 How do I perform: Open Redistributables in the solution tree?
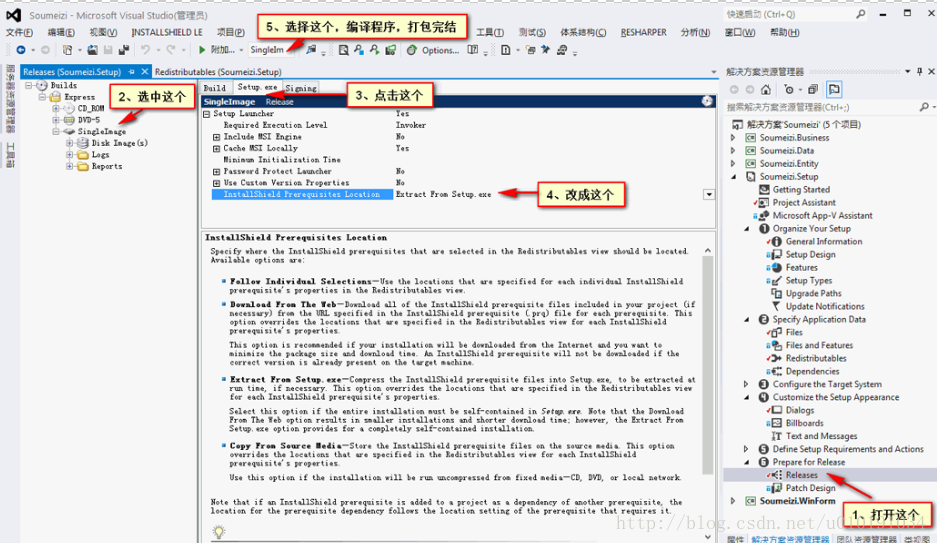tap(816, 358)
